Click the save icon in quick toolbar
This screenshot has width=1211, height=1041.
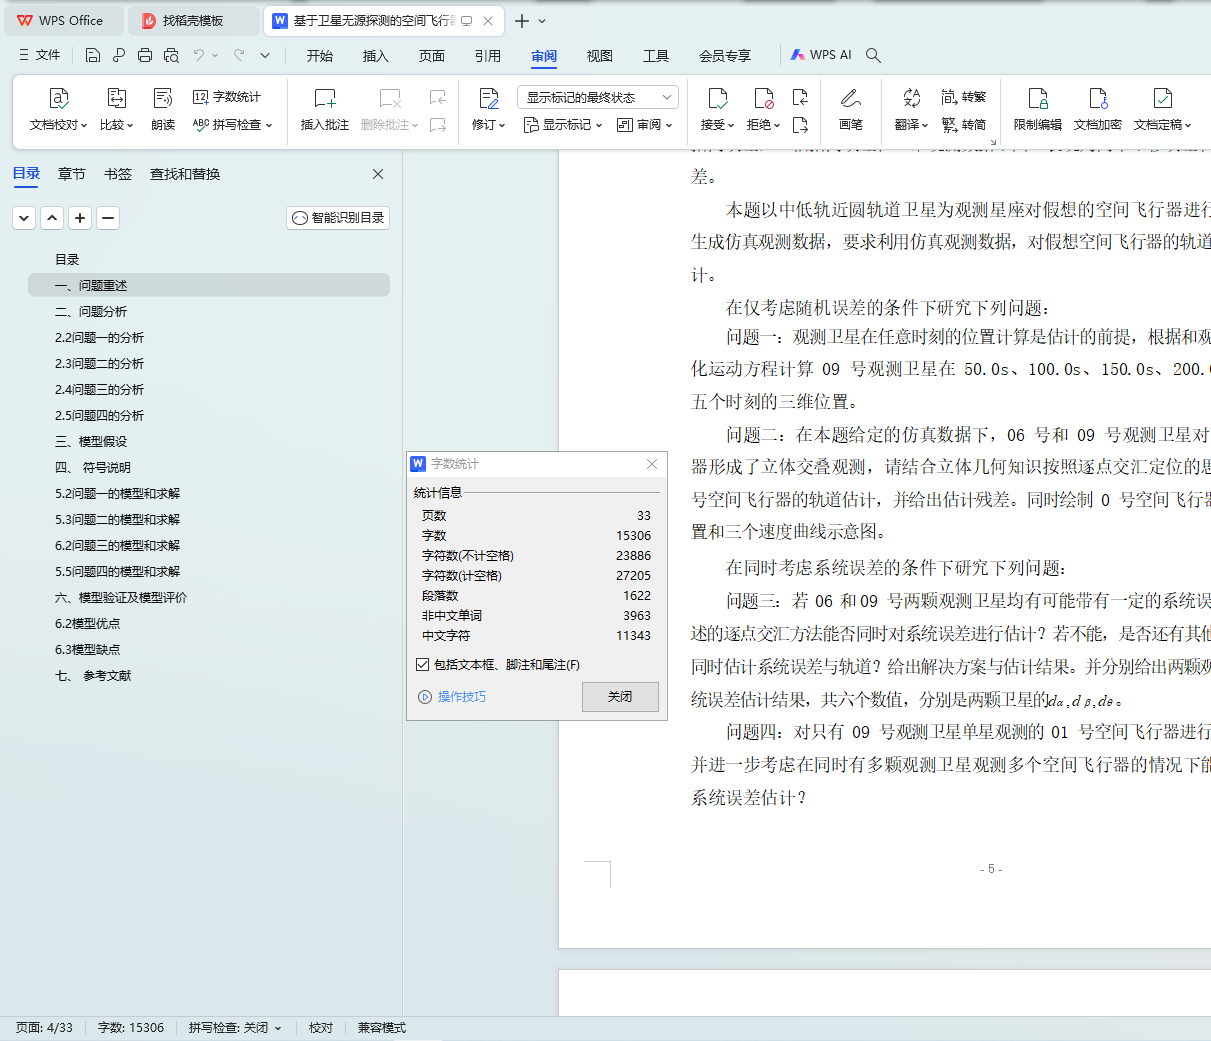pos(93,55)
